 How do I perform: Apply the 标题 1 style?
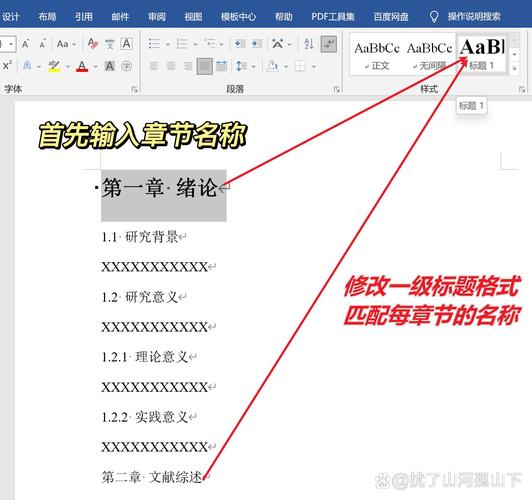(x=481, y=54)
